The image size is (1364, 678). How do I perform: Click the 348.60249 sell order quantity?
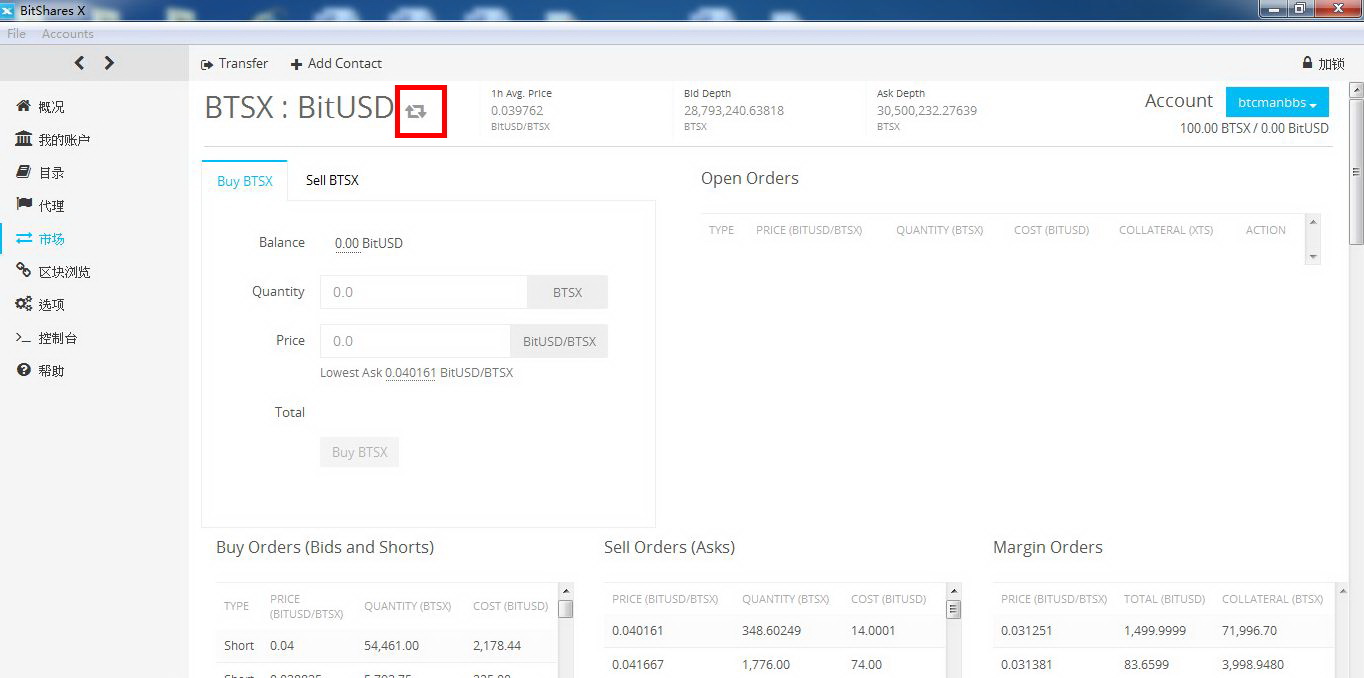click(773, 631)
